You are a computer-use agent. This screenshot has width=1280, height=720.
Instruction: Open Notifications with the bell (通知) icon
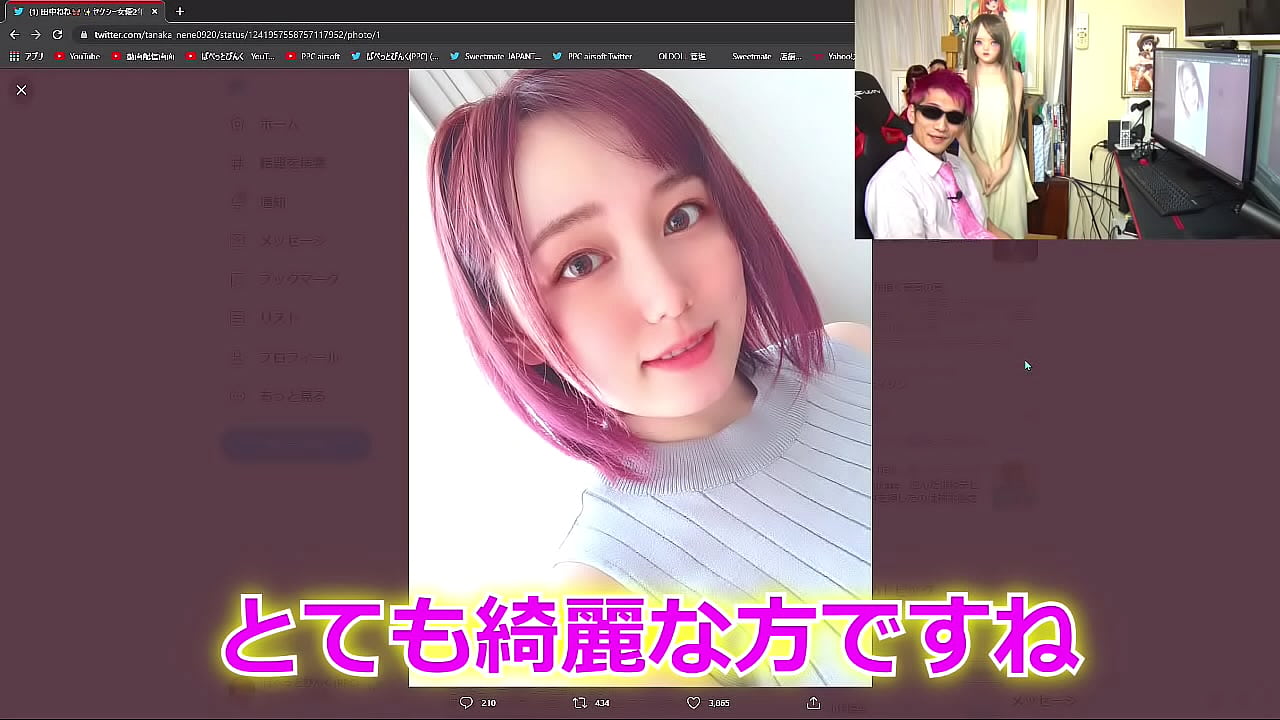pos(236,201)
